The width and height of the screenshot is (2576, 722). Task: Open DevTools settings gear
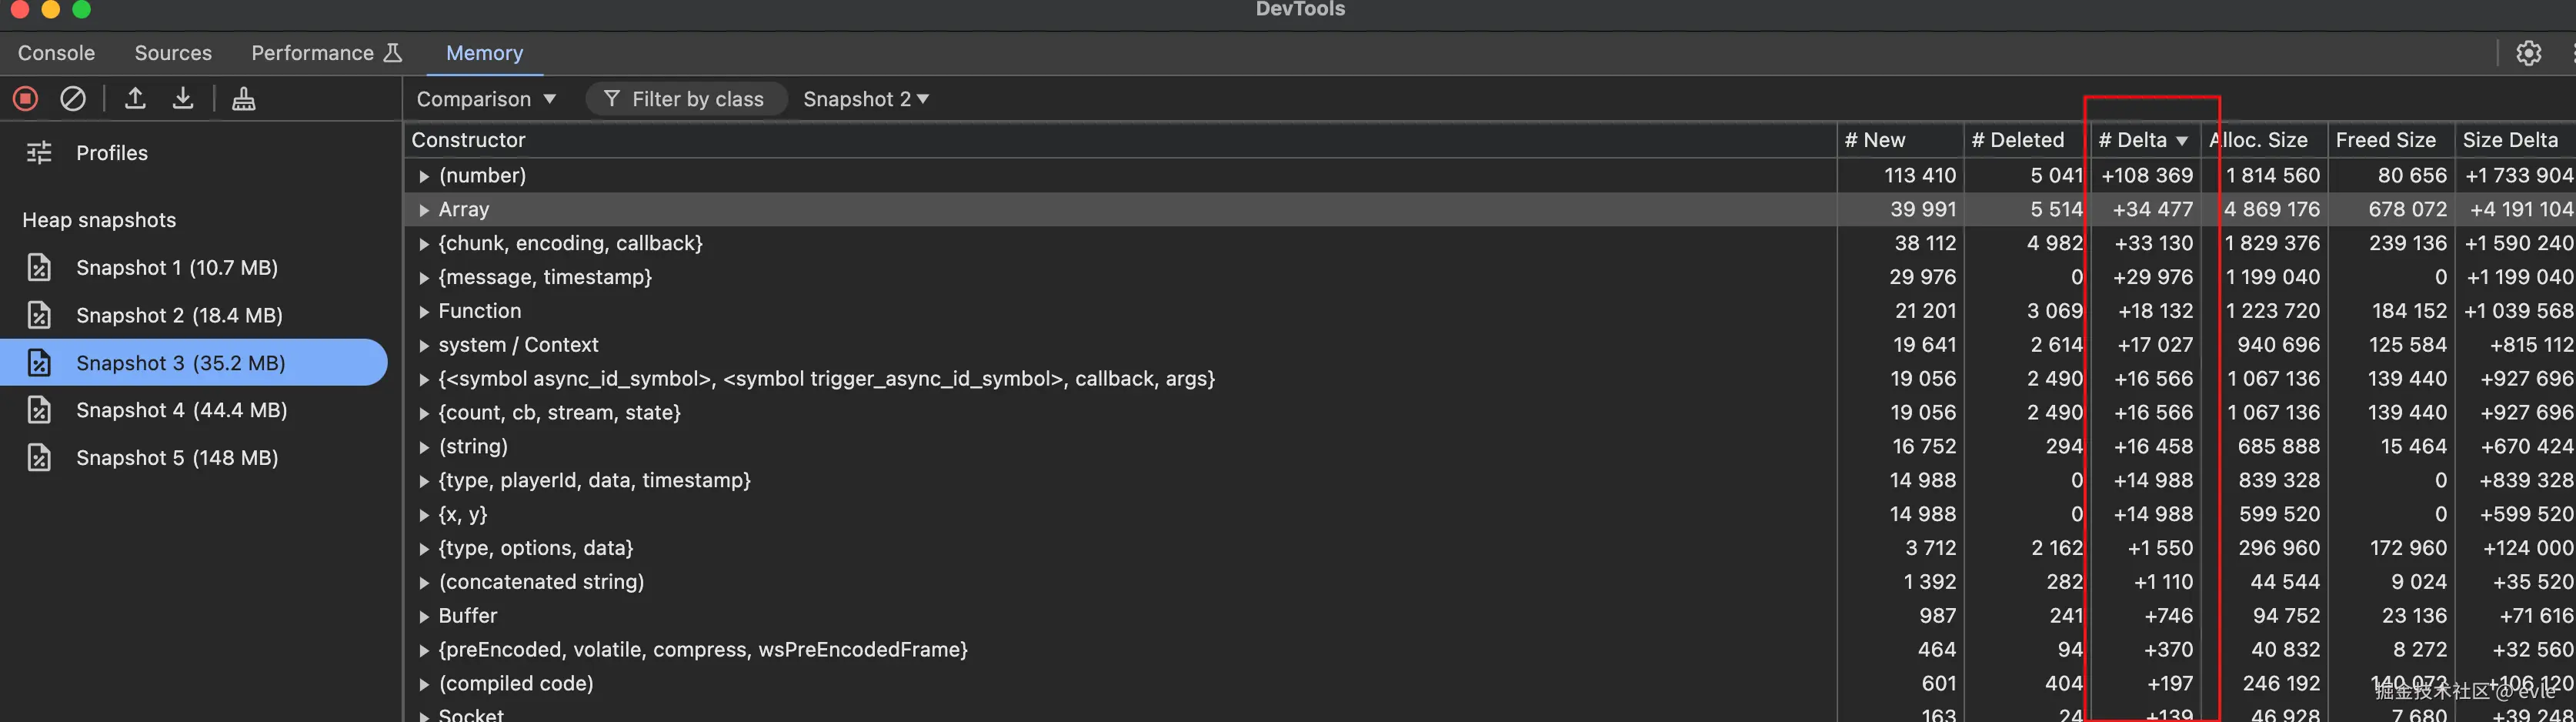tap(2528, 53)
